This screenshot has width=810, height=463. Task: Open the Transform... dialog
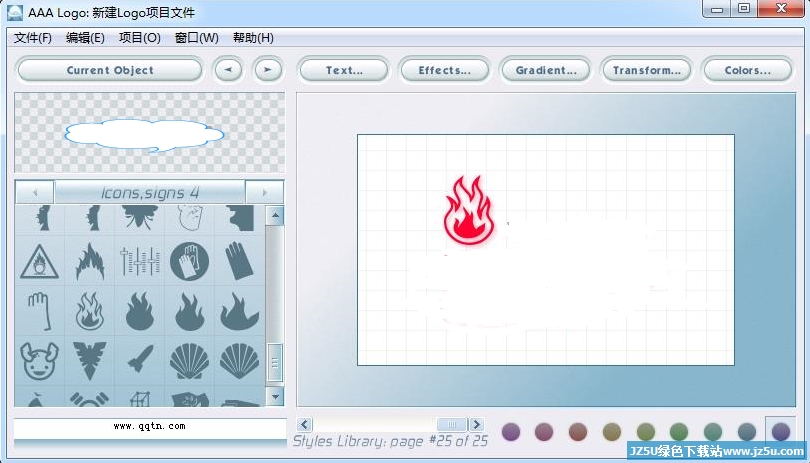coord(647,70)
